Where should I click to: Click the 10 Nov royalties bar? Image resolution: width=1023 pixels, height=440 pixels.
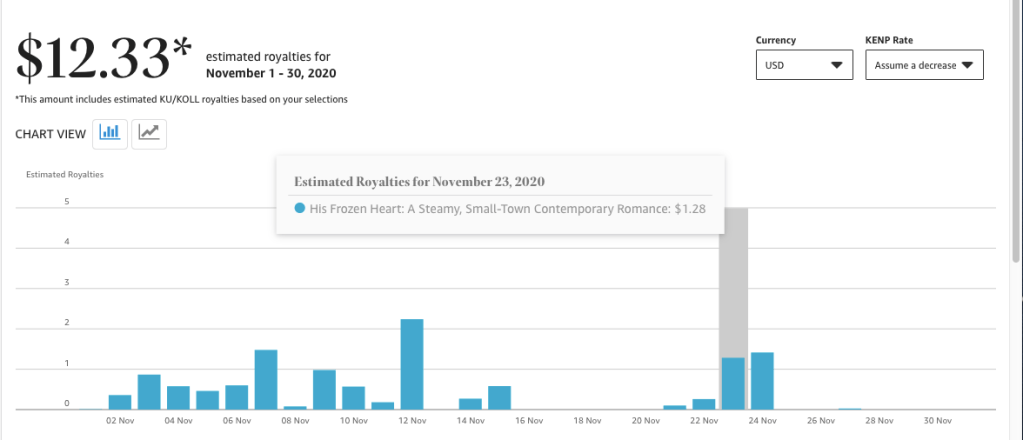(353, 397)
